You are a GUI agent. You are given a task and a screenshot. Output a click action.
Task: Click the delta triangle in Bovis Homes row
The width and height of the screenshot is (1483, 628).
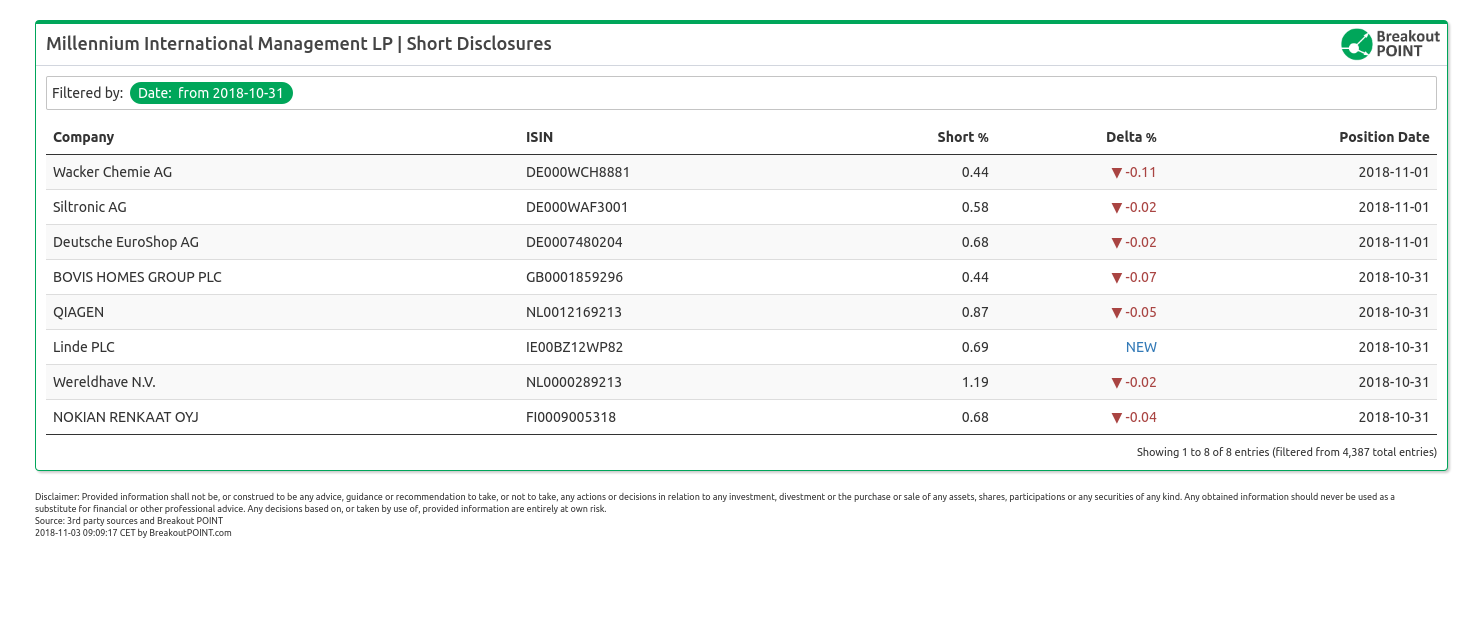tap(1117, 277)
